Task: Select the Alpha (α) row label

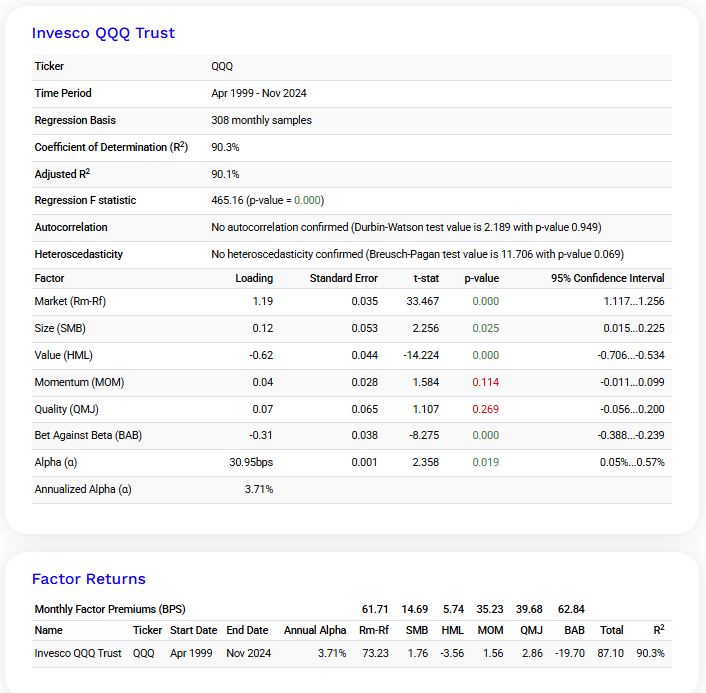Action: click(x=56, y=462)
